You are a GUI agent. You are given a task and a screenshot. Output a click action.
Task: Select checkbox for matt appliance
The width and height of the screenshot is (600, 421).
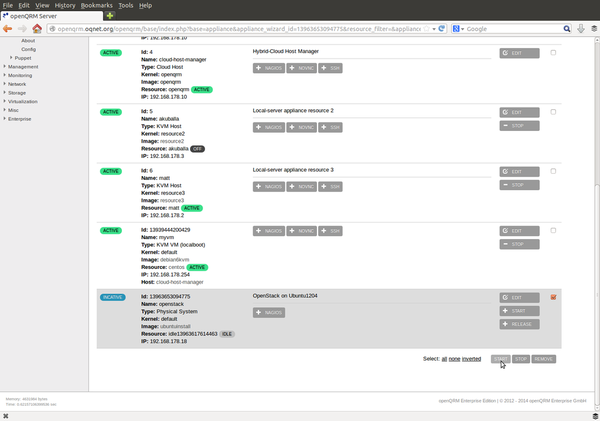(x=553, y=171)
